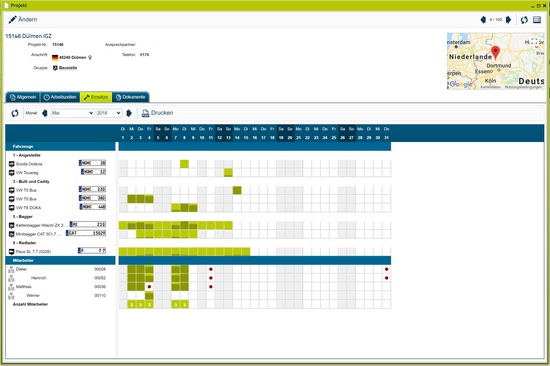Click the Mitarbeiter section header

60,260
